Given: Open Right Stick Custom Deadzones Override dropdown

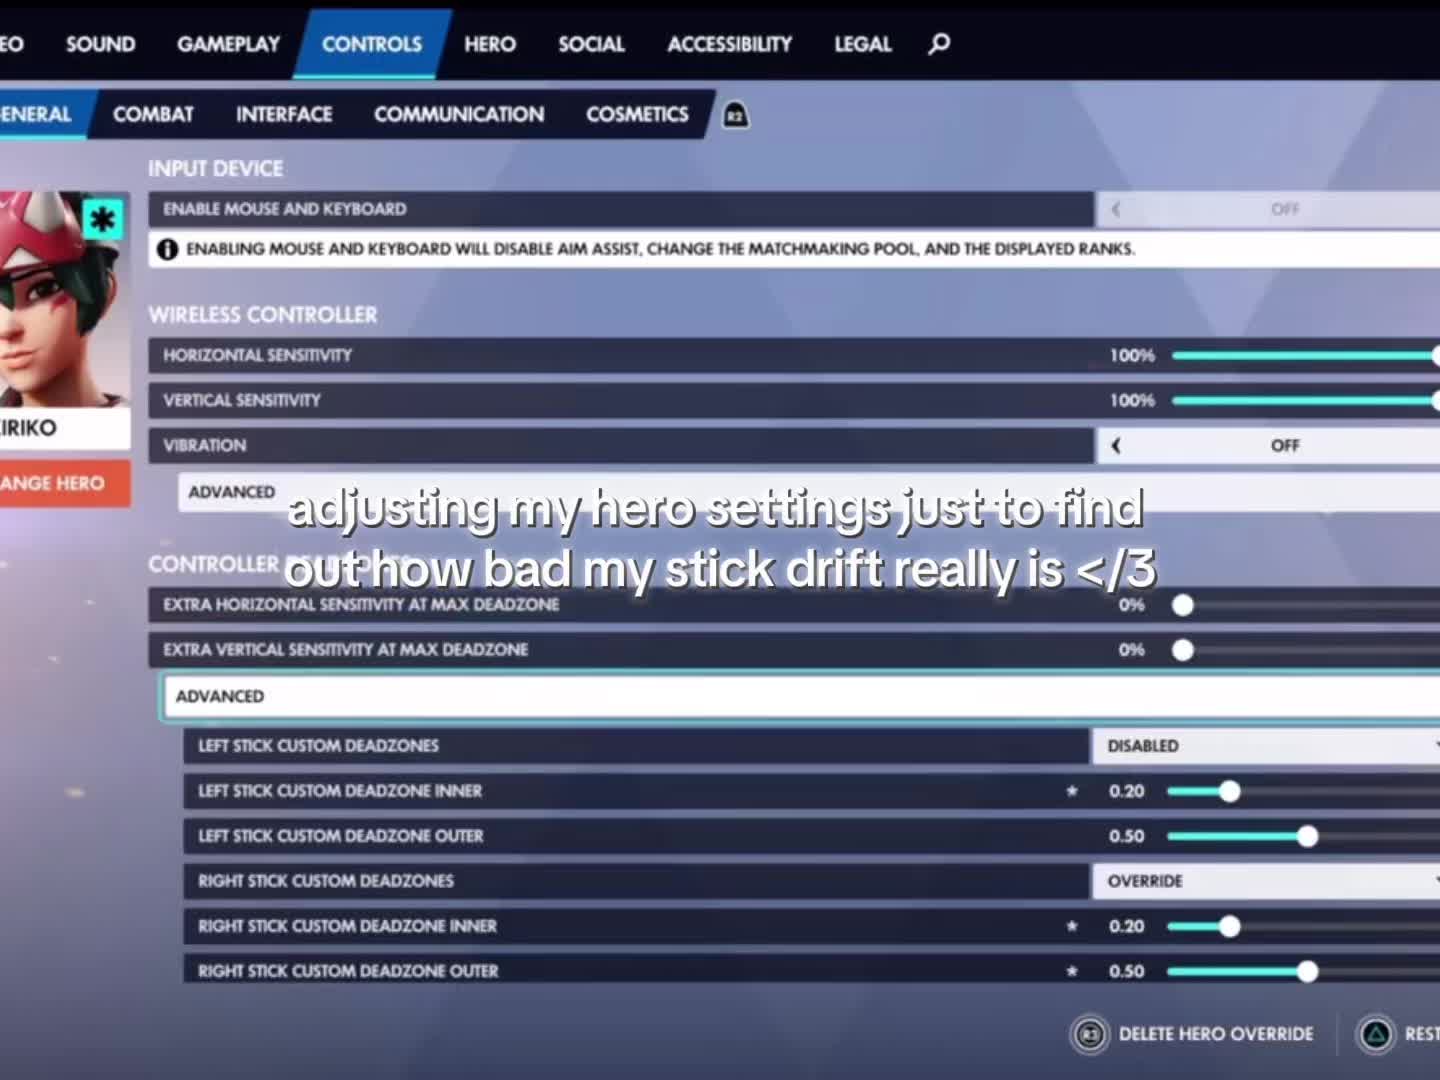Looking at the screenshot, I should click(1265, 881).
